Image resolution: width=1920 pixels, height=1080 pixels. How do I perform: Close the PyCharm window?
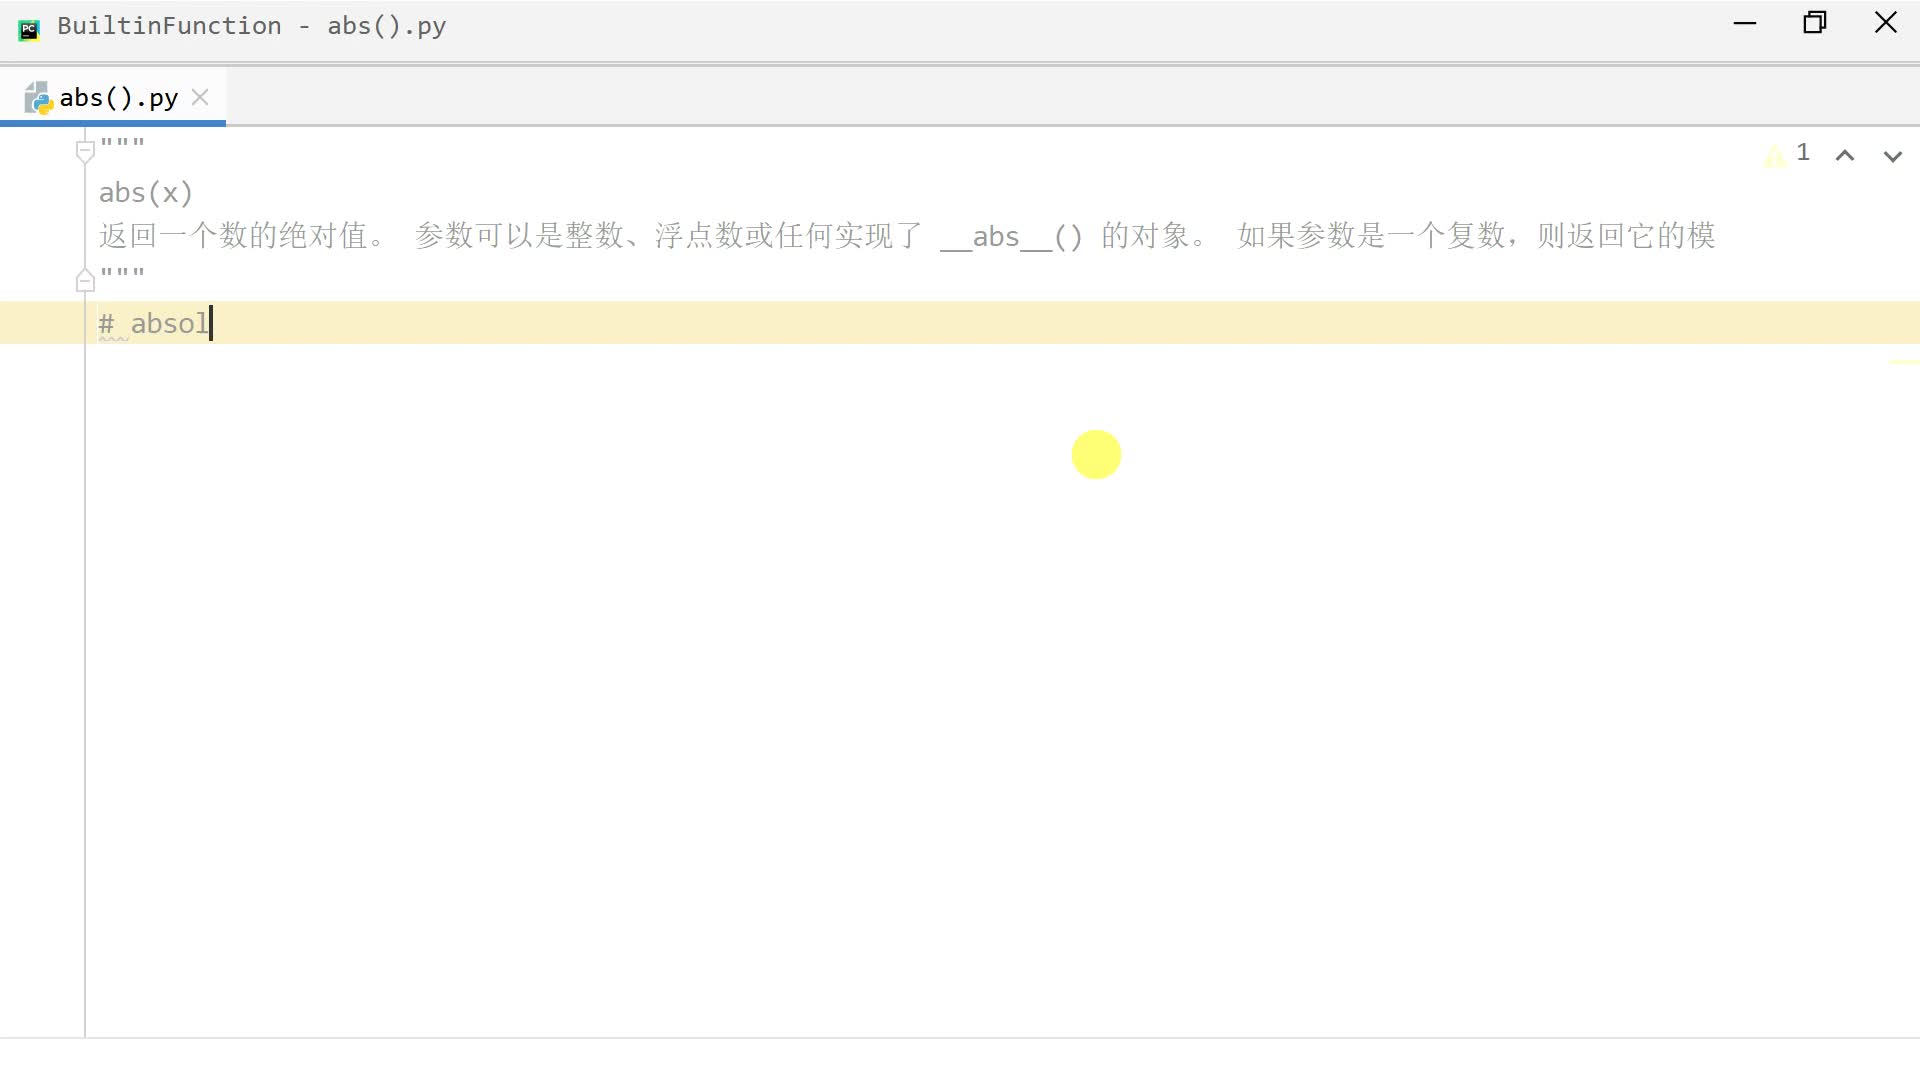pos(1885,23)
